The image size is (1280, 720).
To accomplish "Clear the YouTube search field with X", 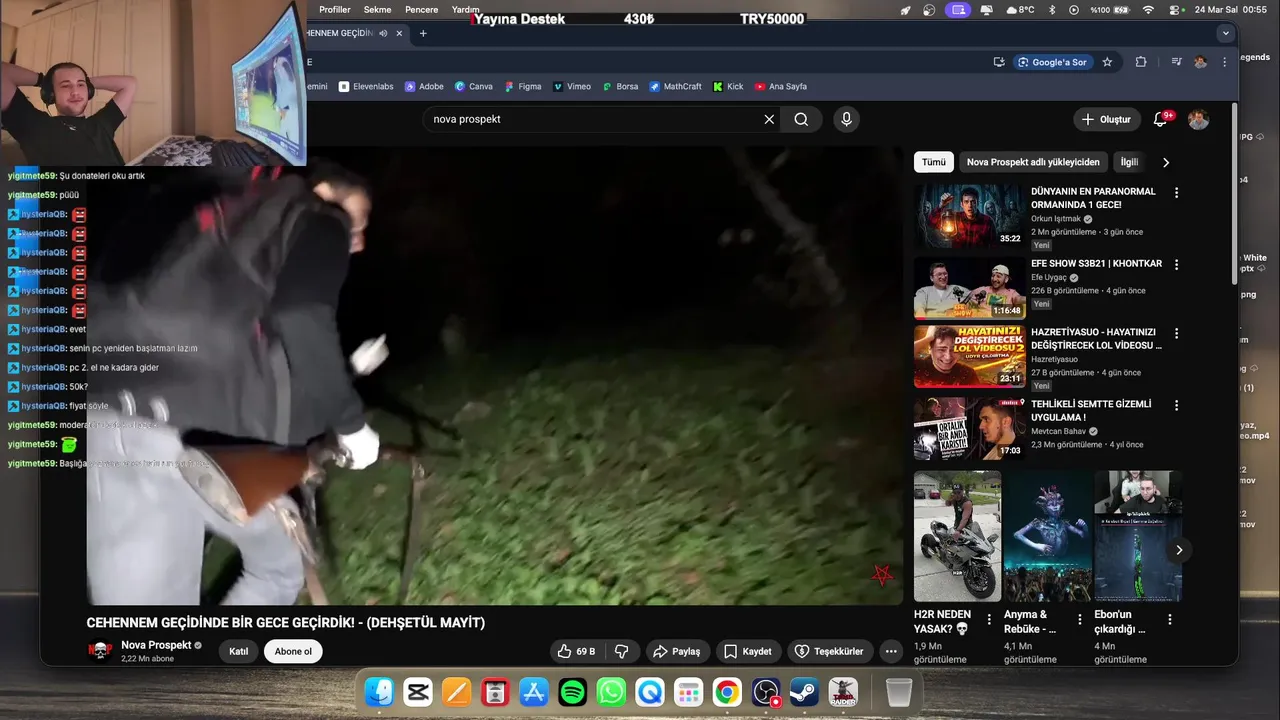I will coord(769,119).
